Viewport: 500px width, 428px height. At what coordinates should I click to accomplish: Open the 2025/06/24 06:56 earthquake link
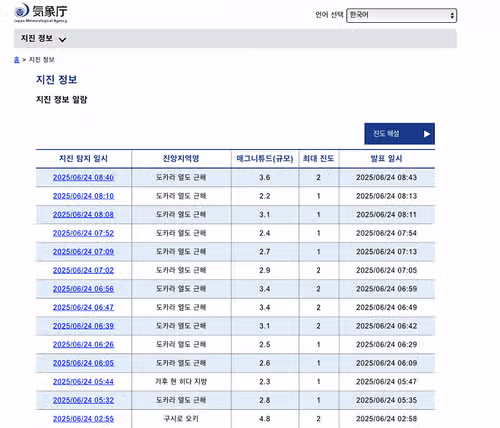click(x=83, y=289)
